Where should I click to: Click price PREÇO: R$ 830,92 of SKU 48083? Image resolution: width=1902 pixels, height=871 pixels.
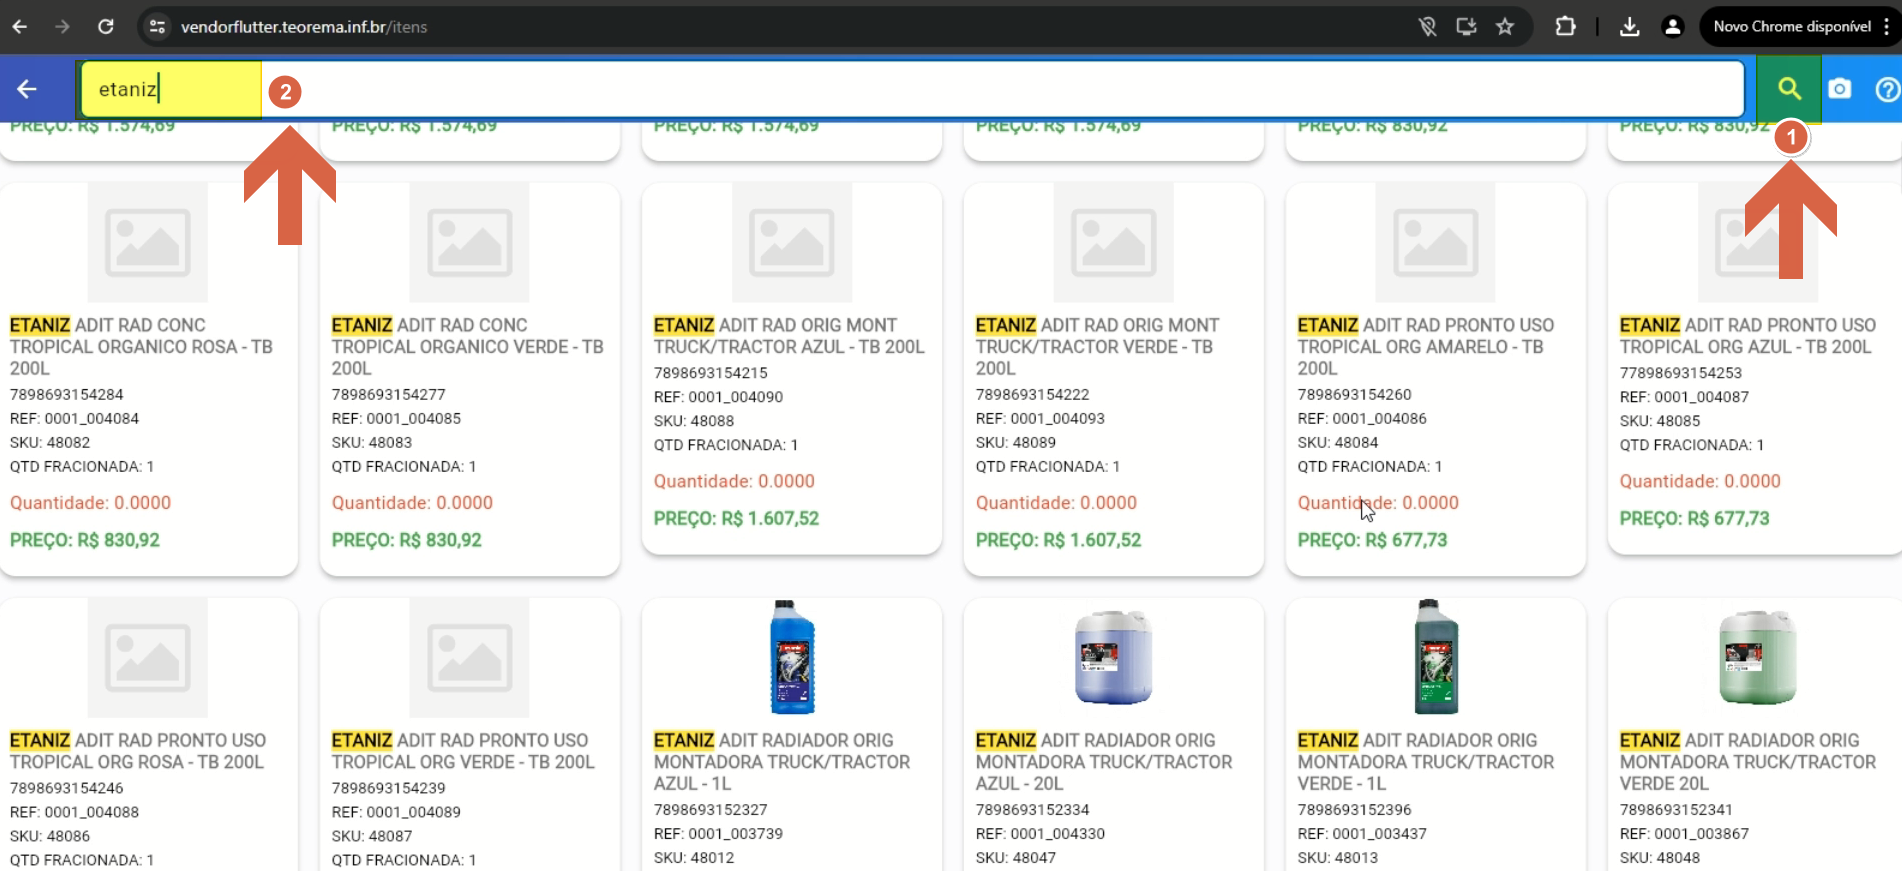pos(406,540)
